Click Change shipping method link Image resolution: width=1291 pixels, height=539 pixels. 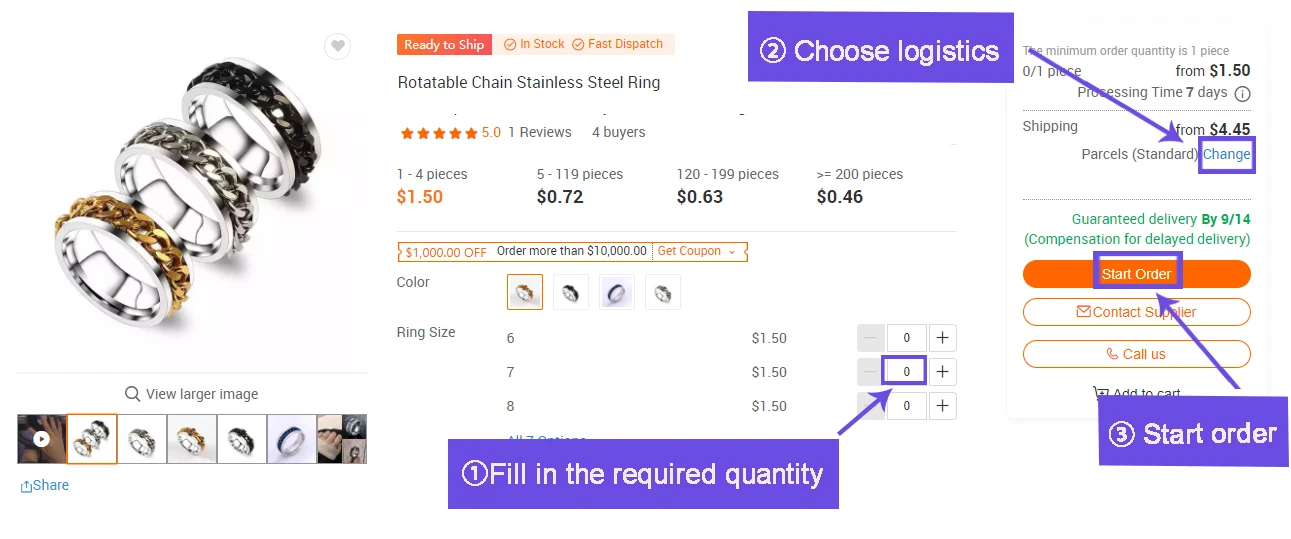(1226, 155)
